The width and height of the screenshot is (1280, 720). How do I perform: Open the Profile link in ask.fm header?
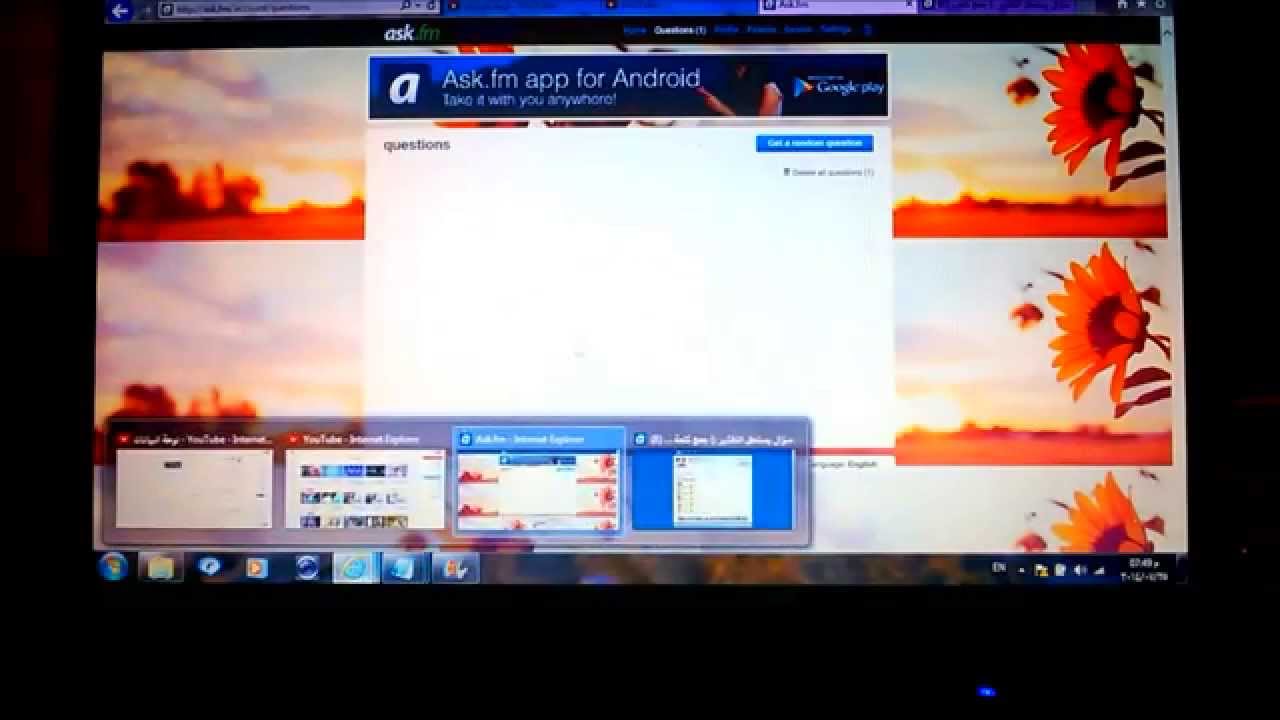[726, 30]
